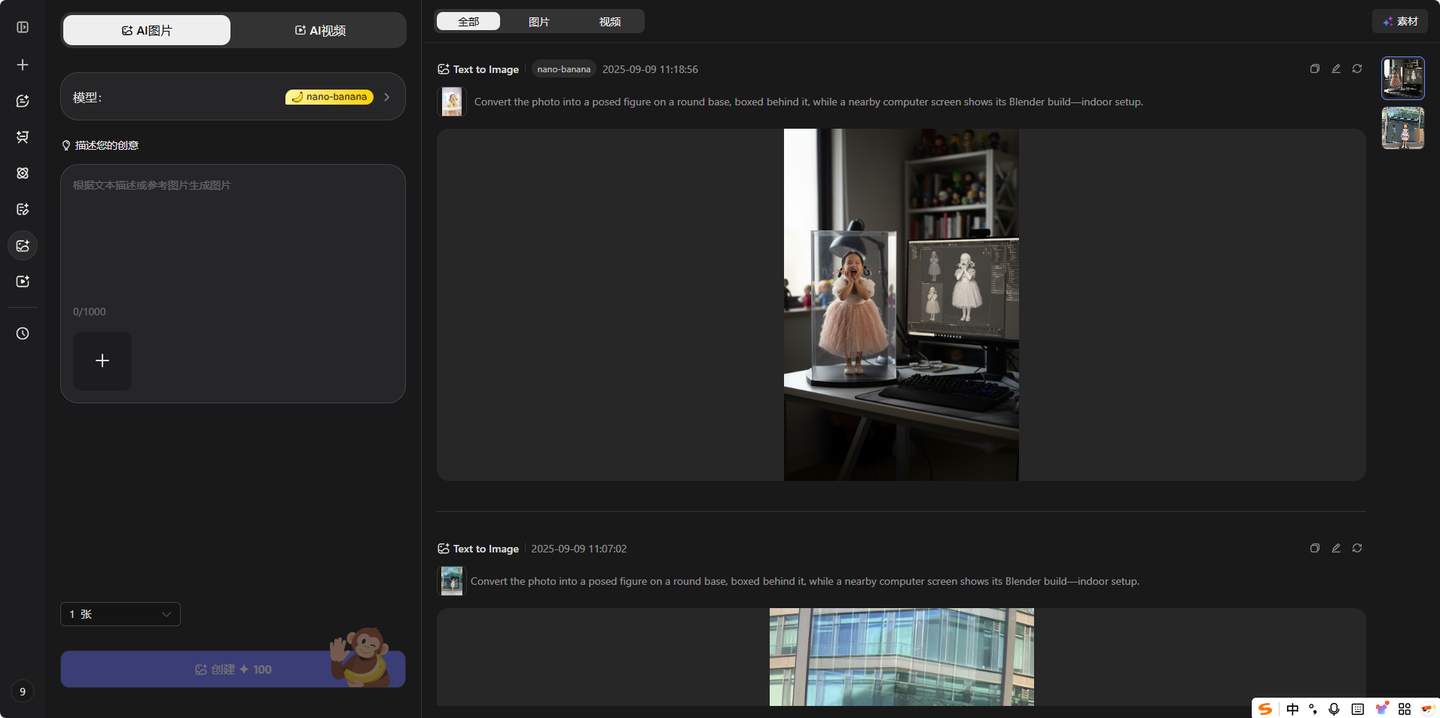The width and height of the screenshot is (1440, 718).
Task: Click the history clock icon in the sidebar
Action: tap(23, 333)
